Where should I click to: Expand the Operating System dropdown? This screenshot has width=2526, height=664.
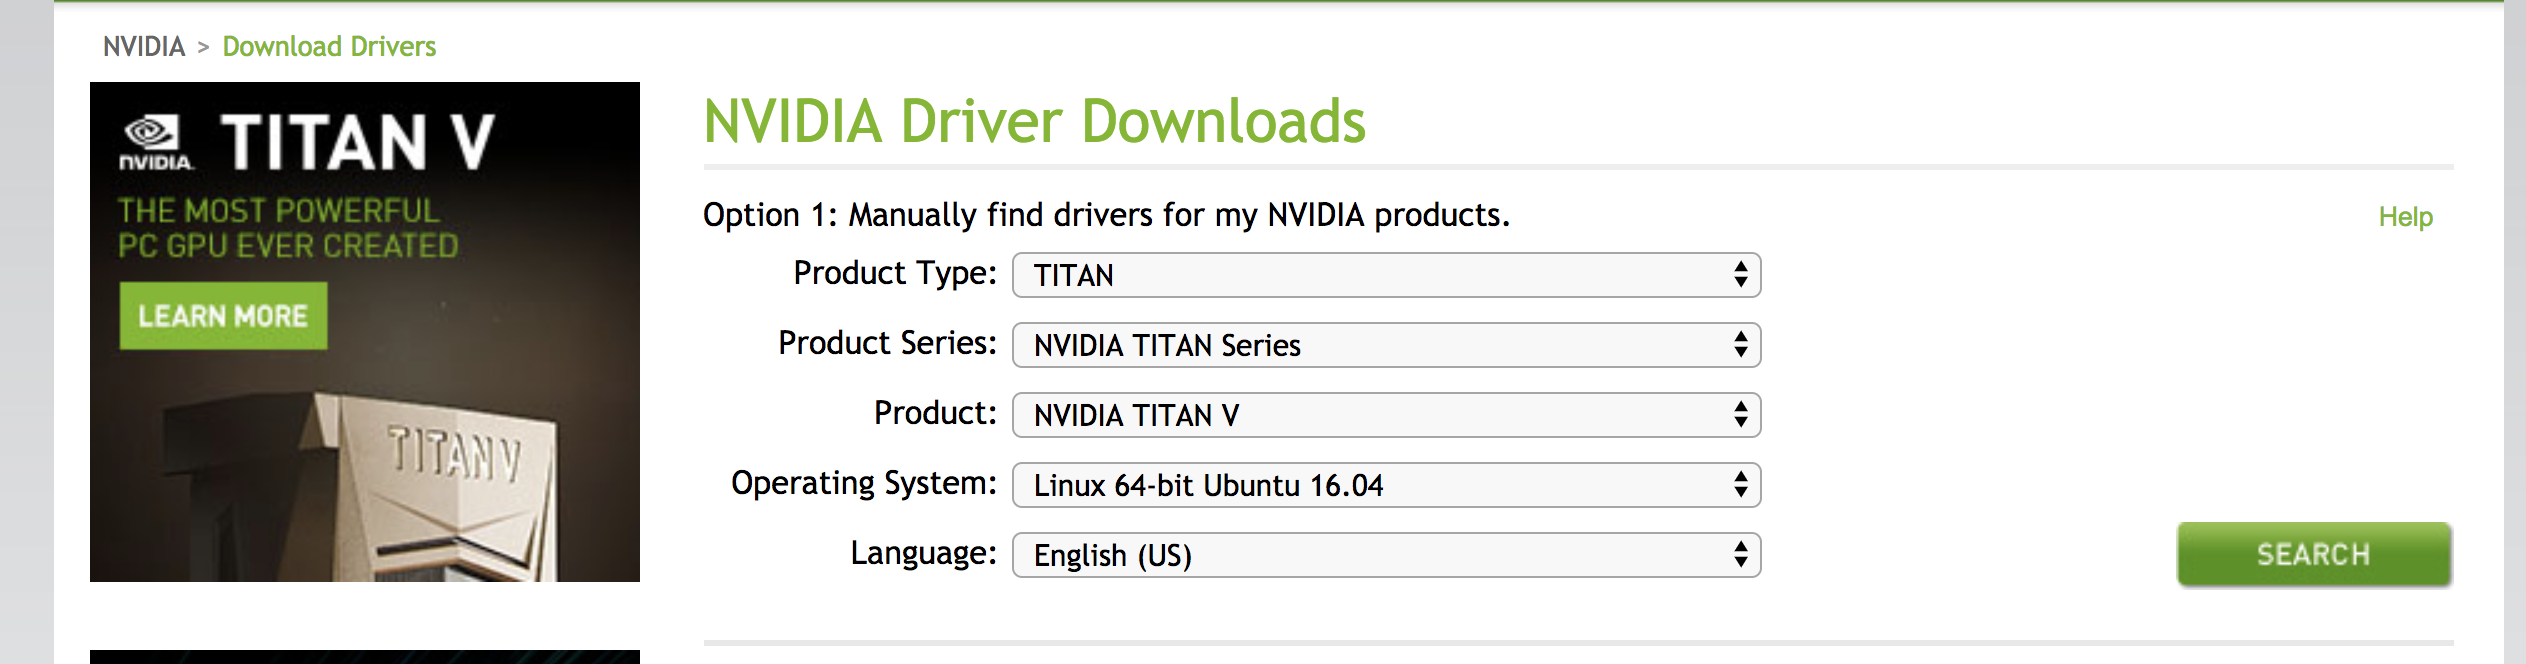1386,485
